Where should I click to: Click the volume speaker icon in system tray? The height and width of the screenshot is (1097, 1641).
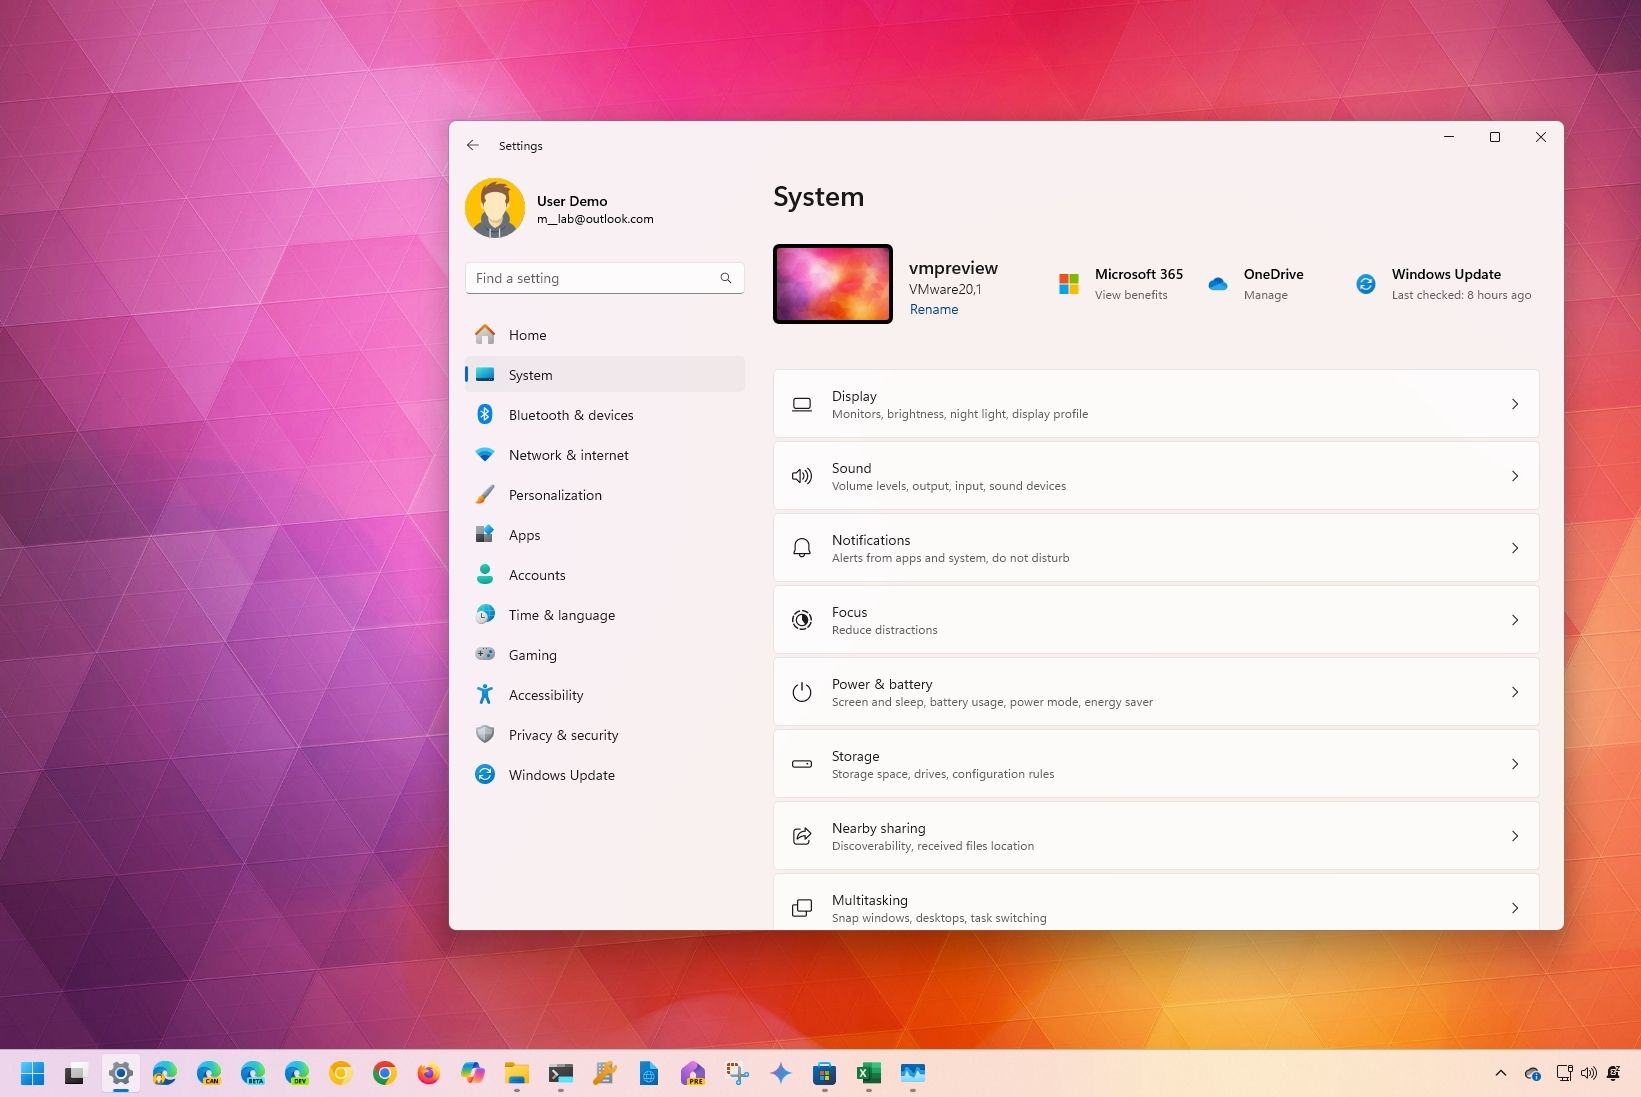pos(1588,1073)
